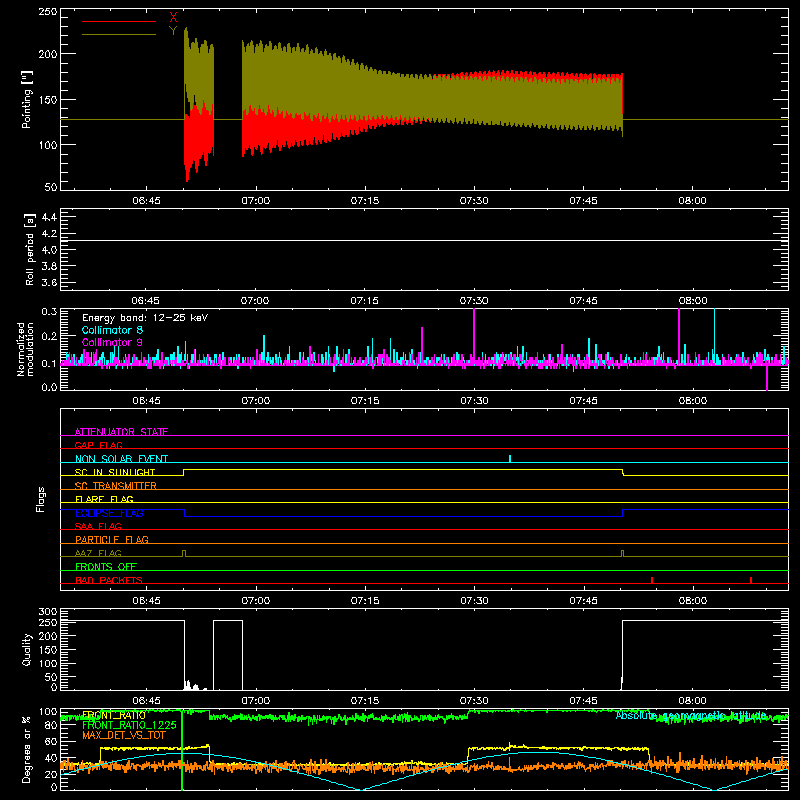Click the 06:45 tick under Flags plot

146,600
